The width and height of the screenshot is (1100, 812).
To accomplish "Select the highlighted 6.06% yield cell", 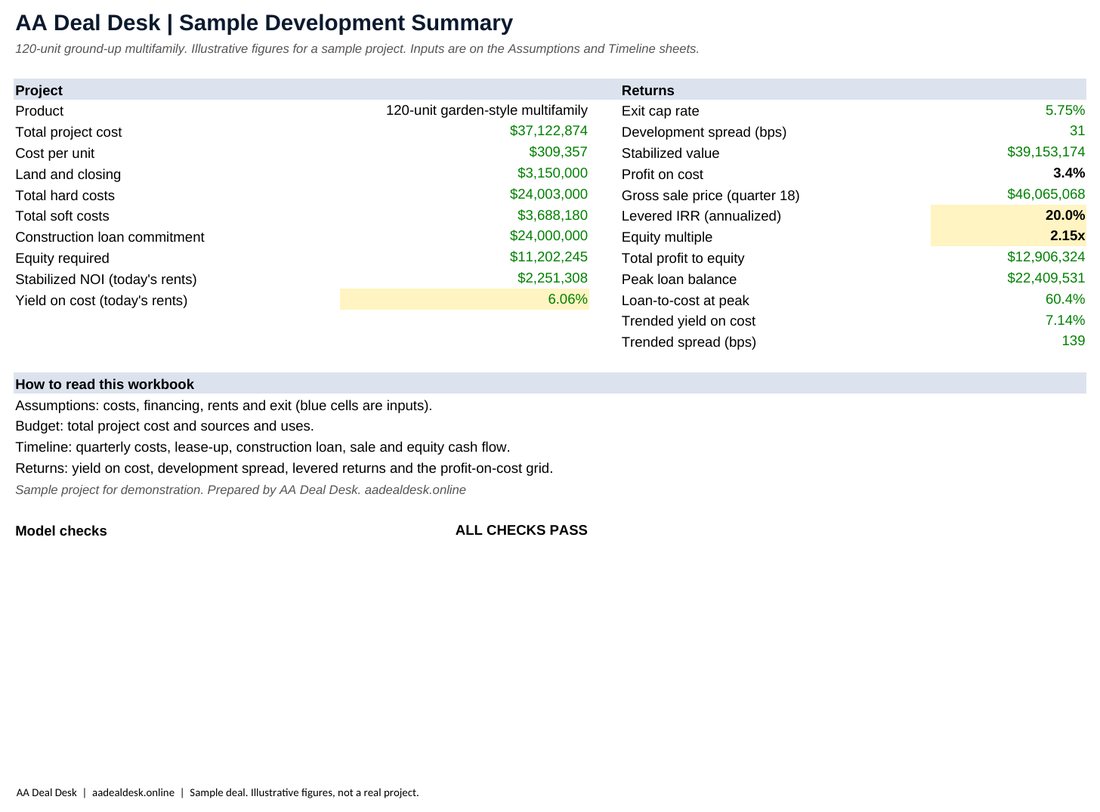I will (x=464, y=299).
